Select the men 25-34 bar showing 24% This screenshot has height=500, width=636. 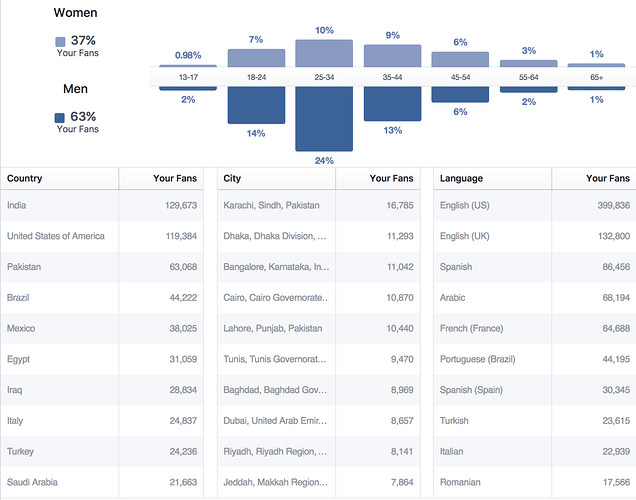click(324, 119)
